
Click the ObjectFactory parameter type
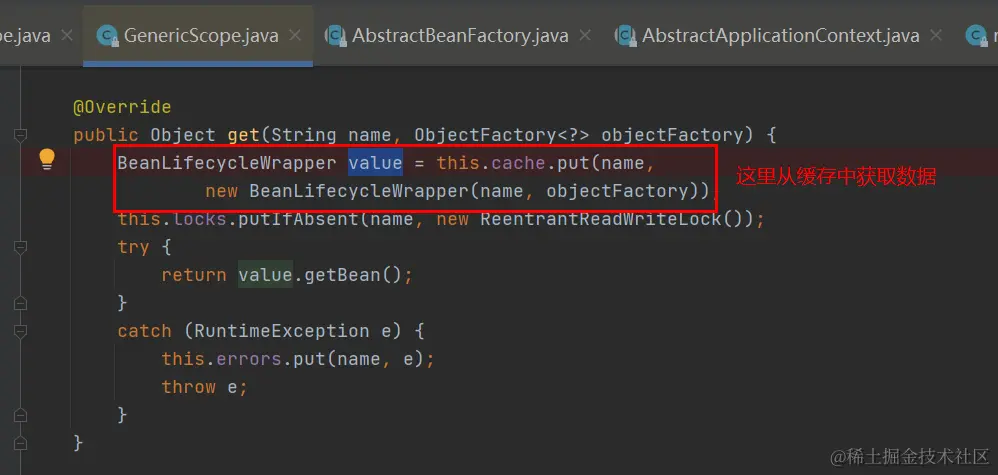point(502,135)
